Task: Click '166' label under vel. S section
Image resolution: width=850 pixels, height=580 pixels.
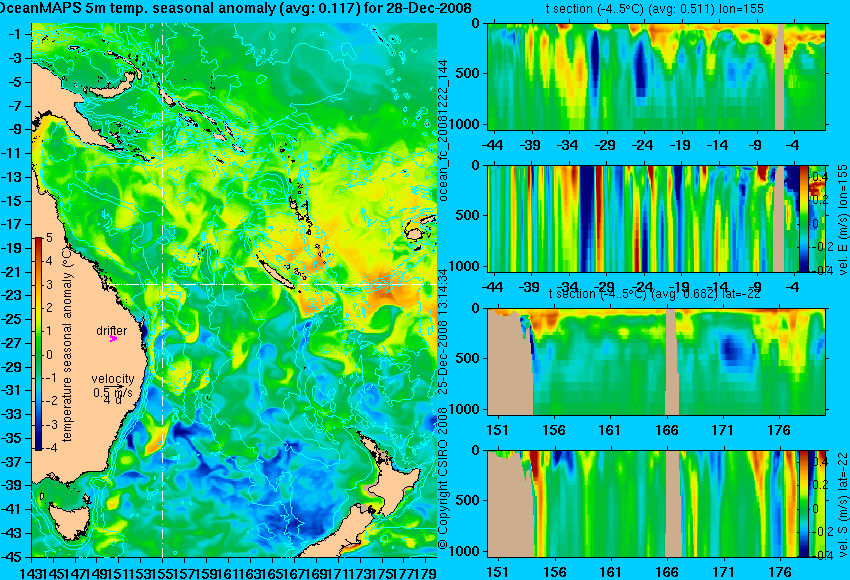Action: [667, 572]
